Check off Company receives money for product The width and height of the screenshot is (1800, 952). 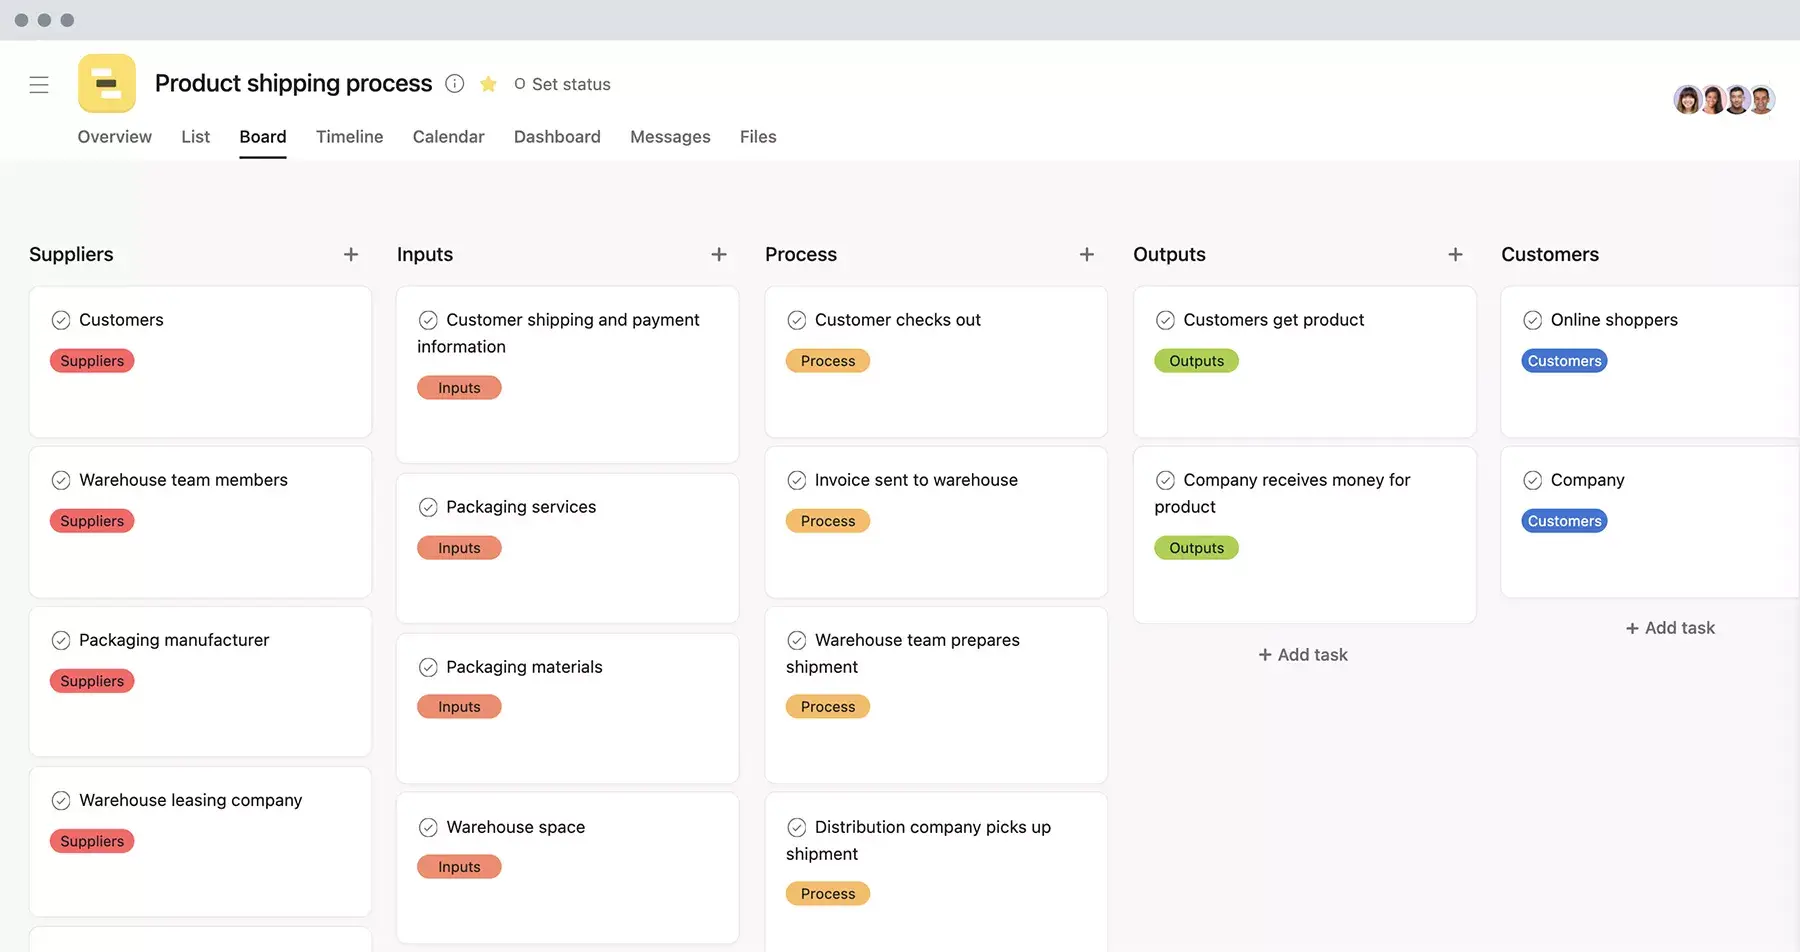coord(1165,480)
